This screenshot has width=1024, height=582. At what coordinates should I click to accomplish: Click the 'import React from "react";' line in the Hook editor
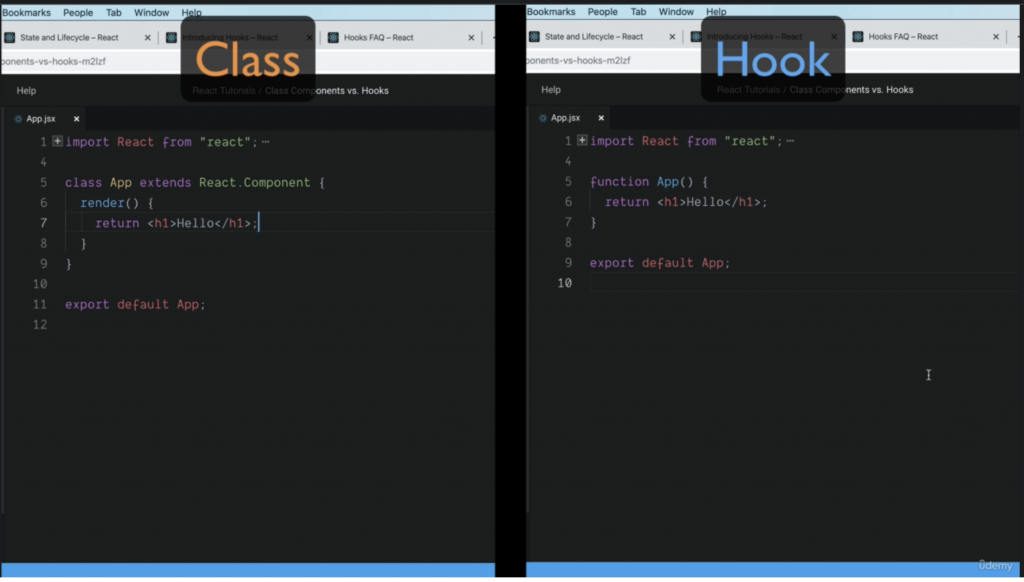[686, 141]
